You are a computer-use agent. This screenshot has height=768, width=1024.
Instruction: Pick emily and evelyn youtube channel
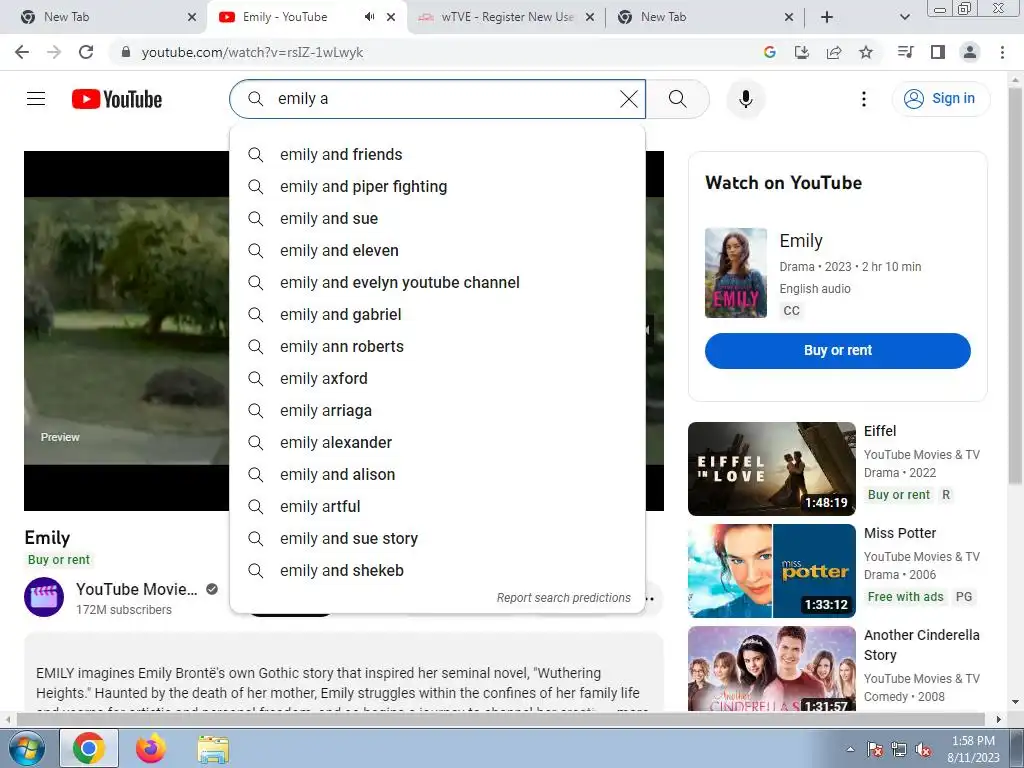pos(438,282)
